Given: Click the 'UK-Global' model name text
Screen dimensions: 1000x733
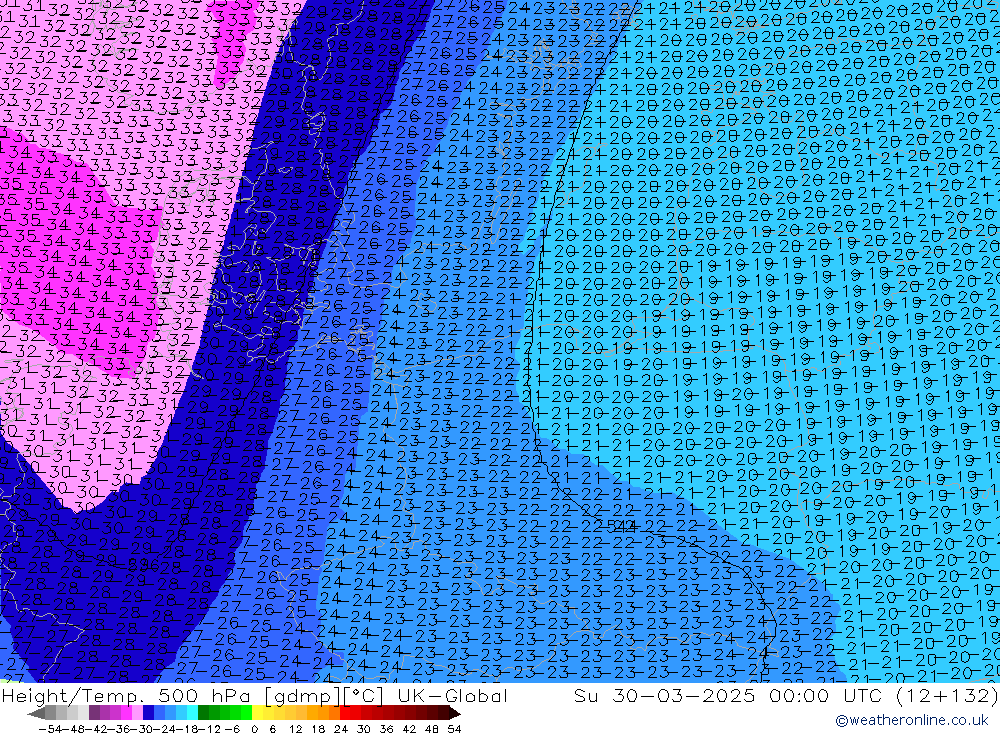Looking at the screenshot, I should pyautogui.click(x=452, y=696).
